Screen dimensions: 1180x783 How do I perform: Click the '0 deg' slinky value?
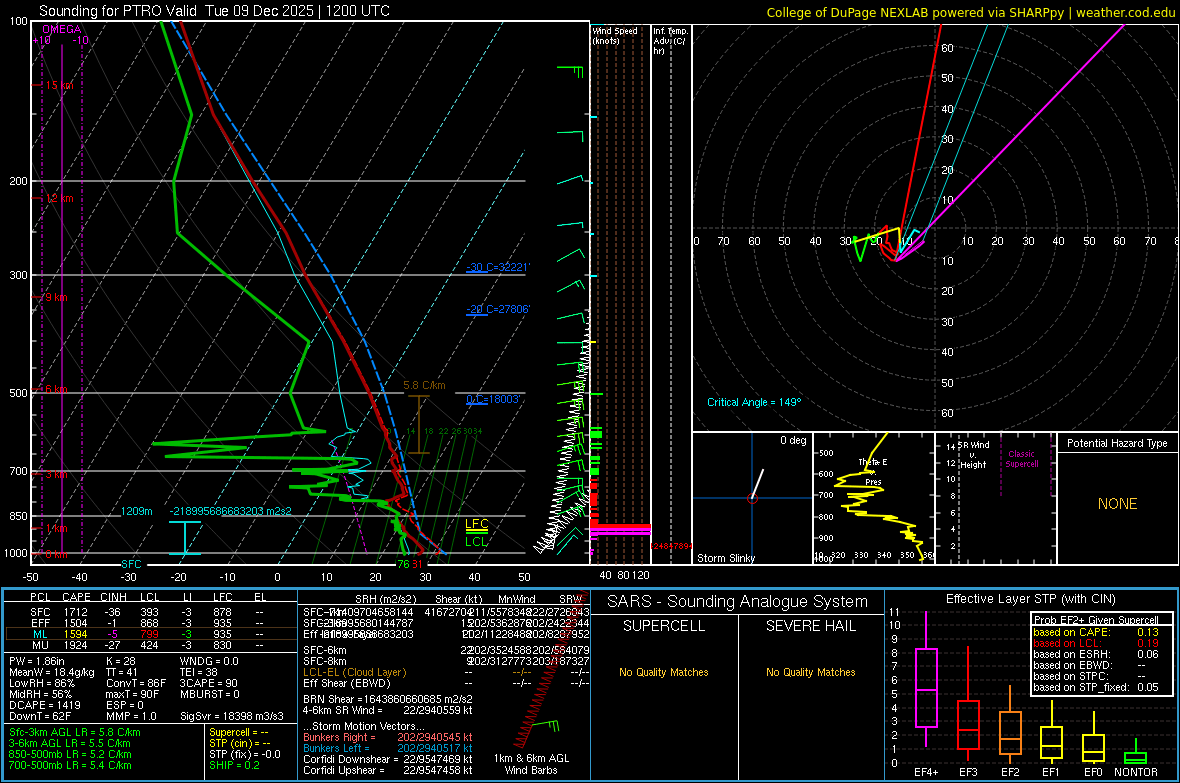[x=792, y=440]
